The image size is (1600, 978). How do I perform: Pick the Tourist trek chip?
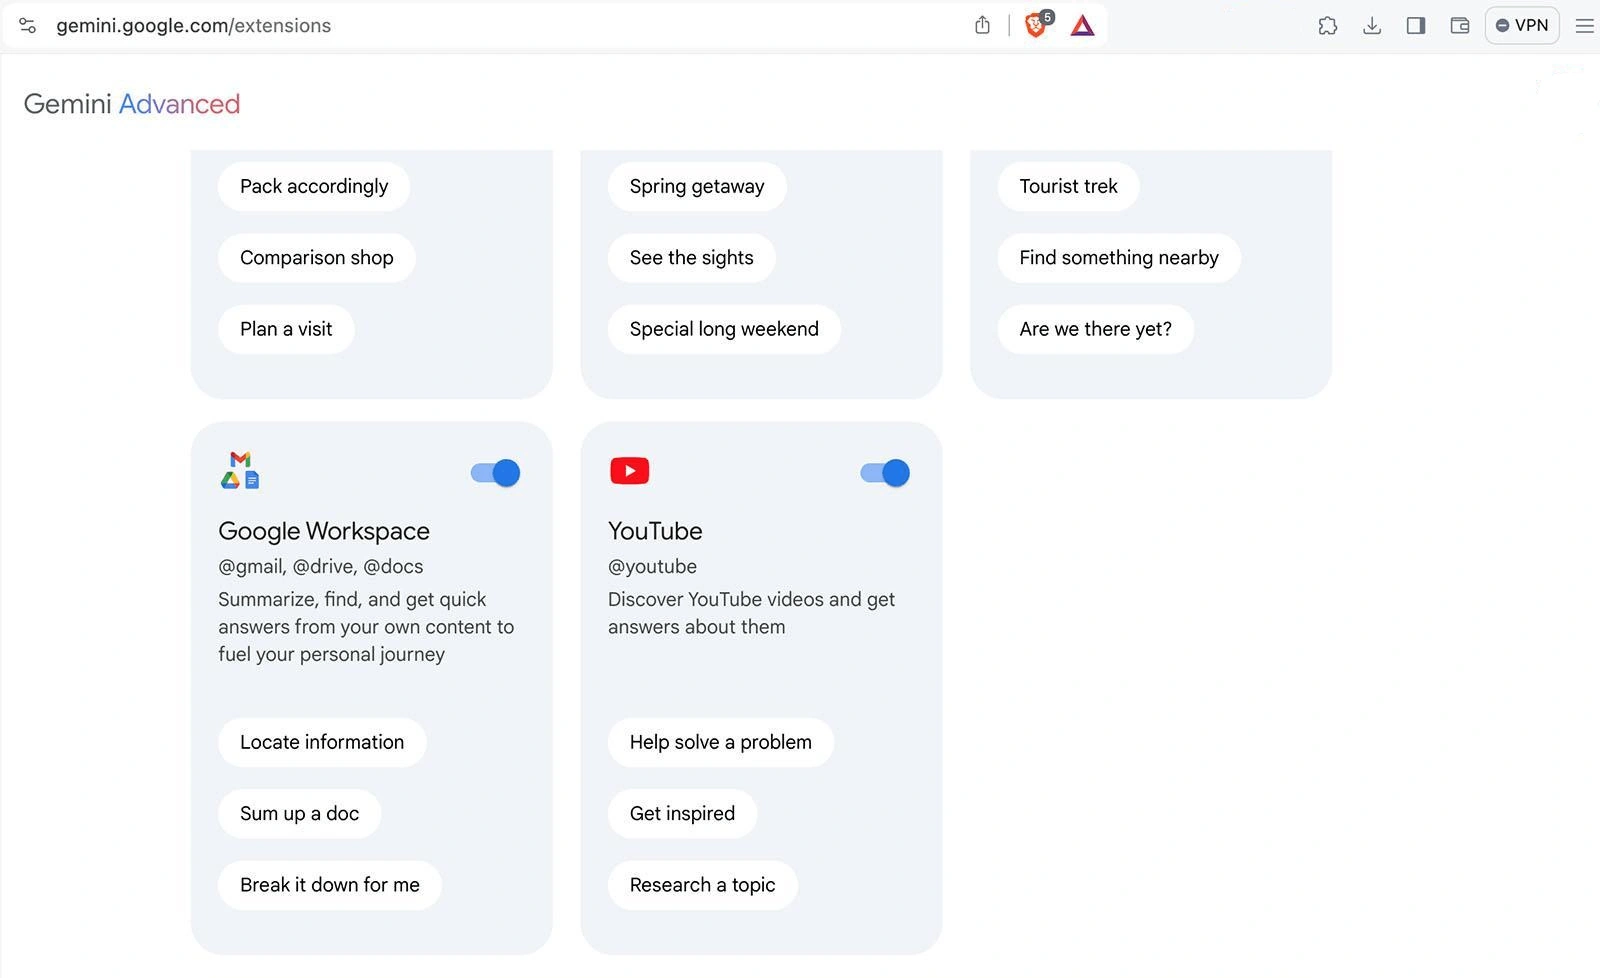click(x=1068, y=187)
